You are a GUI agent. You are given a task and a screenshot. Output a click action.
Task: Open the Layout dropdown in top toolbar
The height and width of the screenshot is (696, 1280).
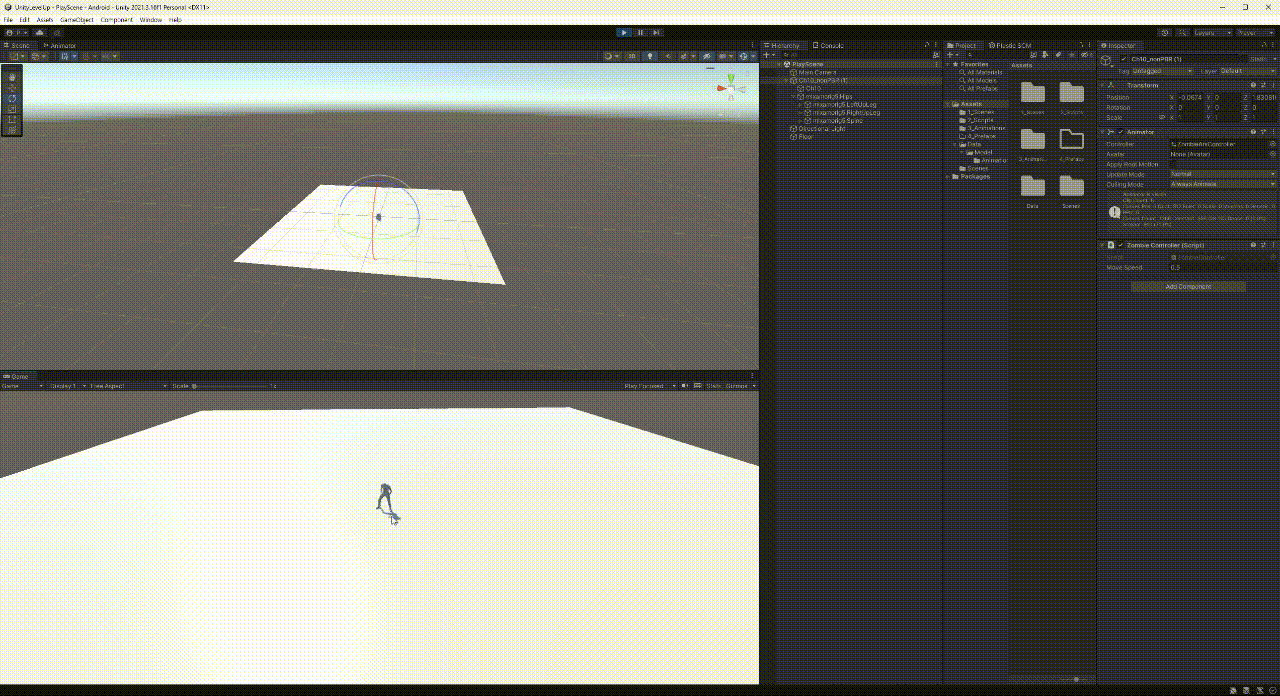coord(1254,32)
